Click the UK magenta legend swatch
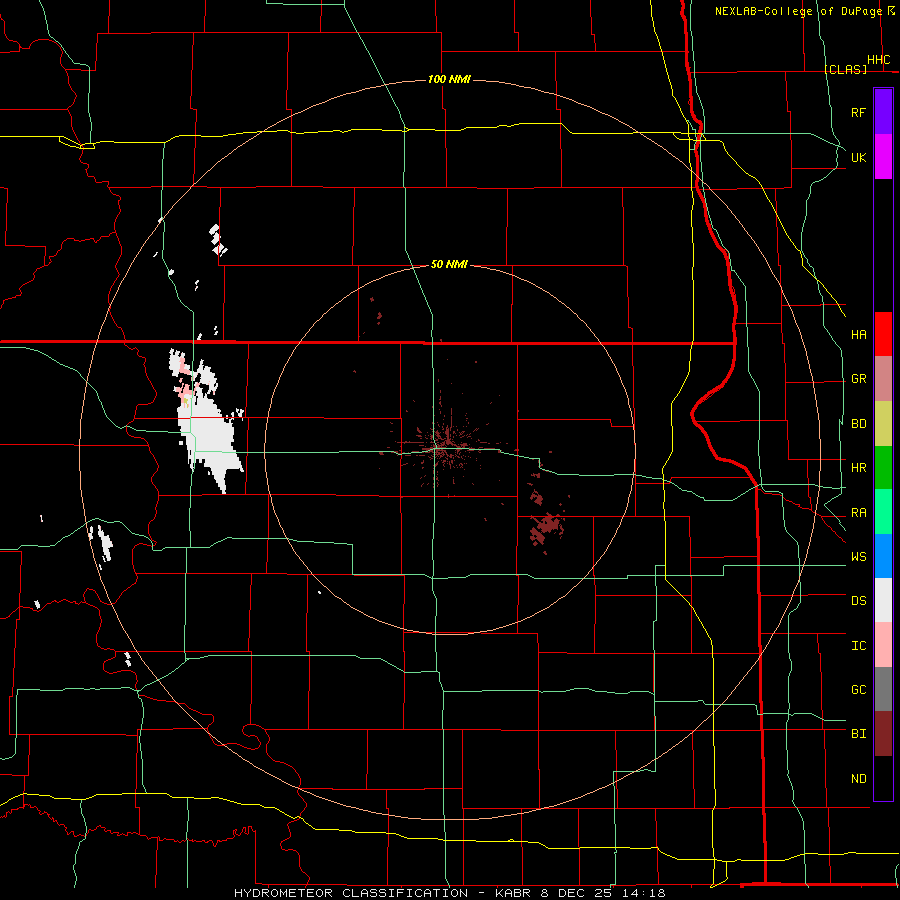The height and width of the screenshot is (900, 900). [883, 157]
